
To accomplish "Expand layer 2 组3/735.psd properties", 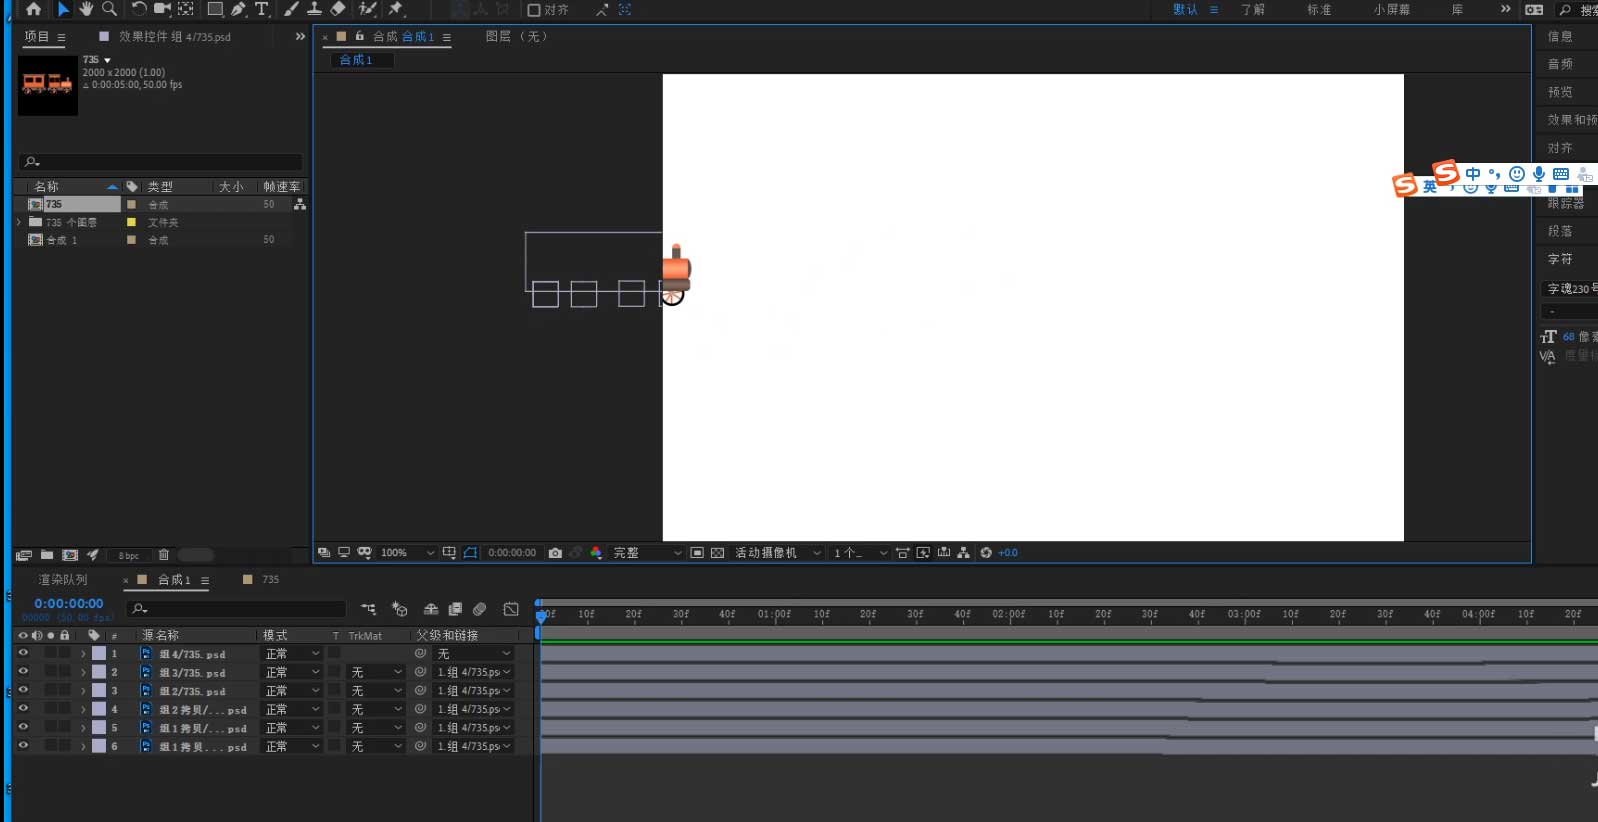I will tap(83, 673).
